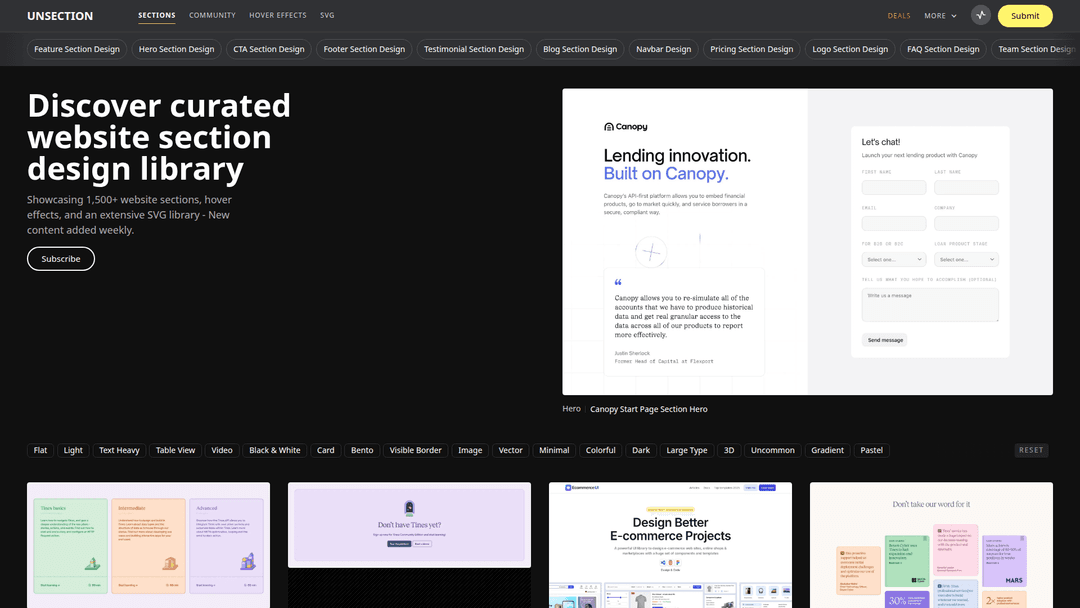
Task: Choose the Pricing Section Design category
Action: (x=751, y=49)
